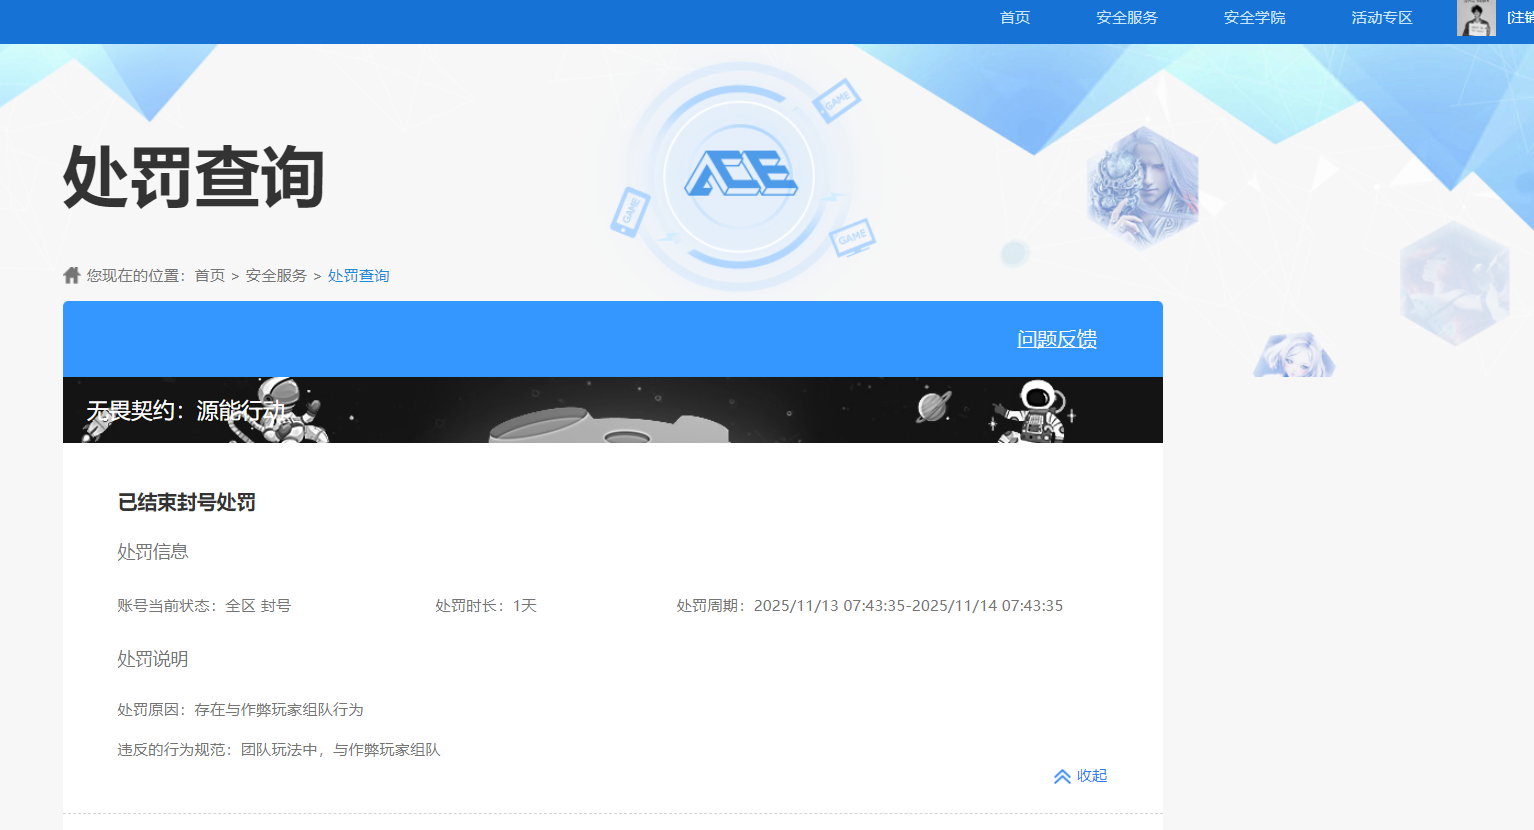Open the 活动专区 navigation item
The width and height of the screenshot is (1534, 830).
pyautogui.click(x=1381, y=18)
